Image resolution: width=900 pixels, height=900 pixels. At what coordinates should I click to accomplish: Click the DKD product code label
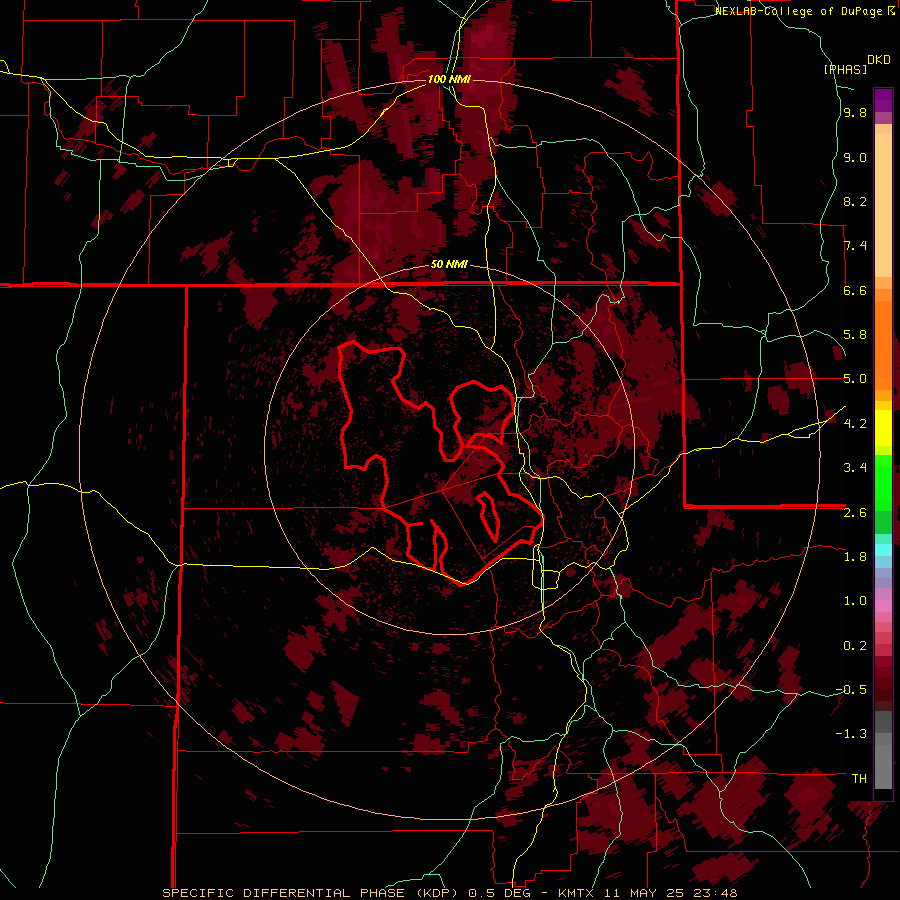click(x=879, y=60)
